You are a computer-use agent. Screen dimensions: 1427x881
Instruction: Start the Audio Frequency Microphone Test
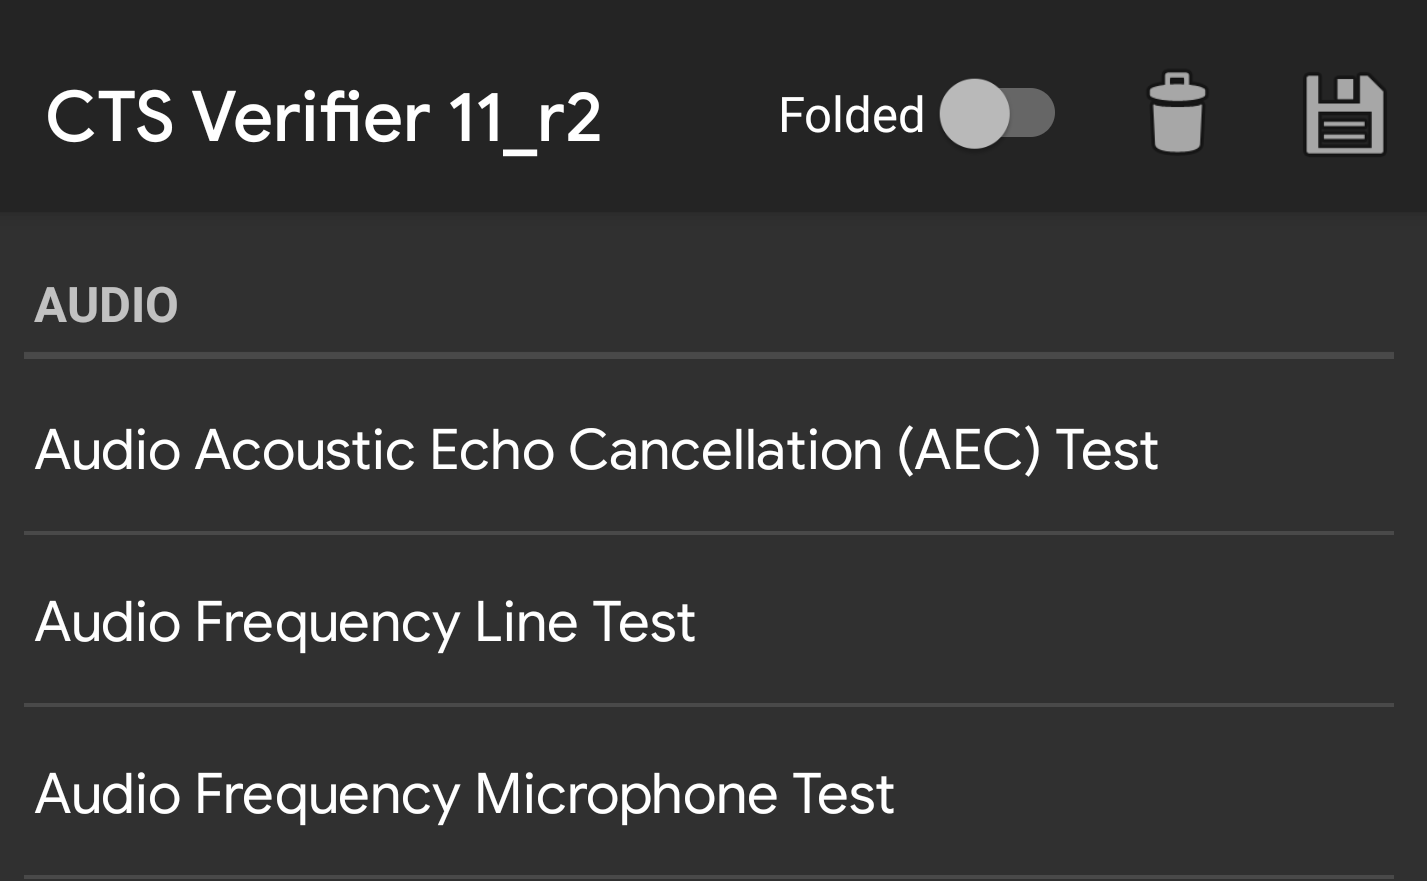pos(465,794)
